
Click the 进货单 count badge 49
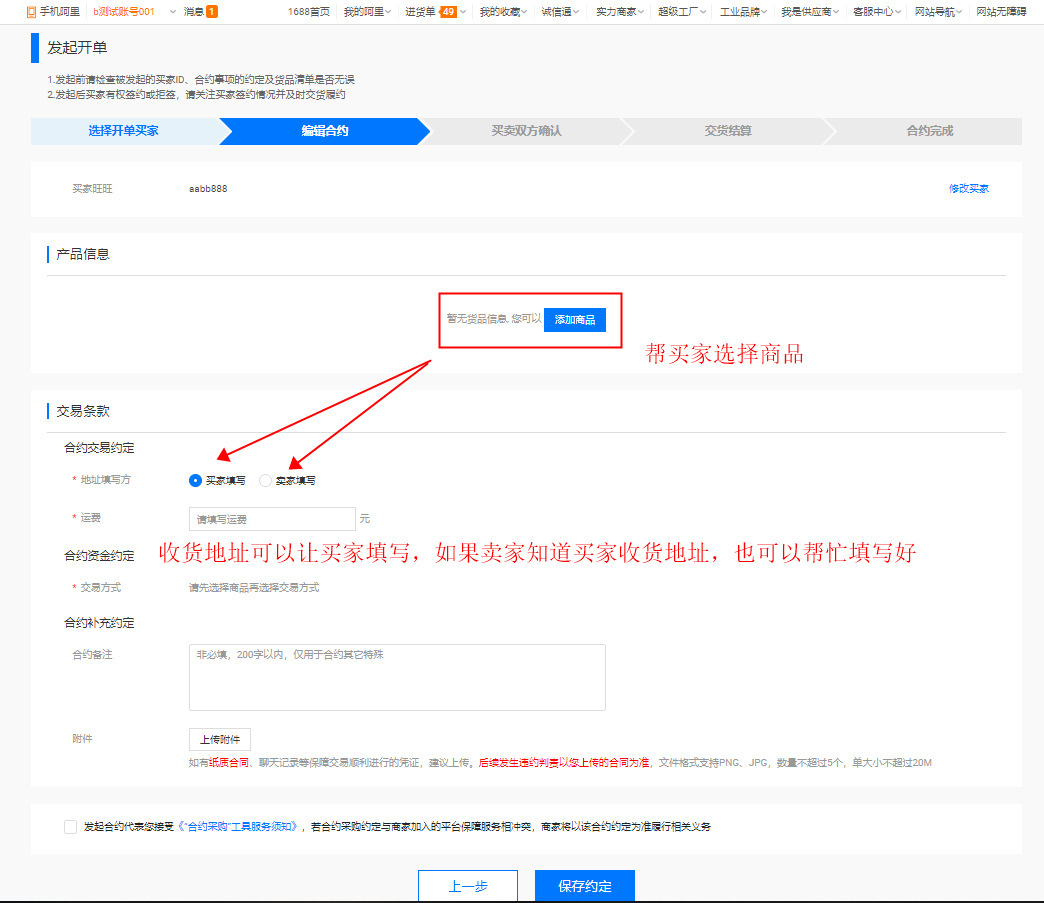tap(448, 12)
